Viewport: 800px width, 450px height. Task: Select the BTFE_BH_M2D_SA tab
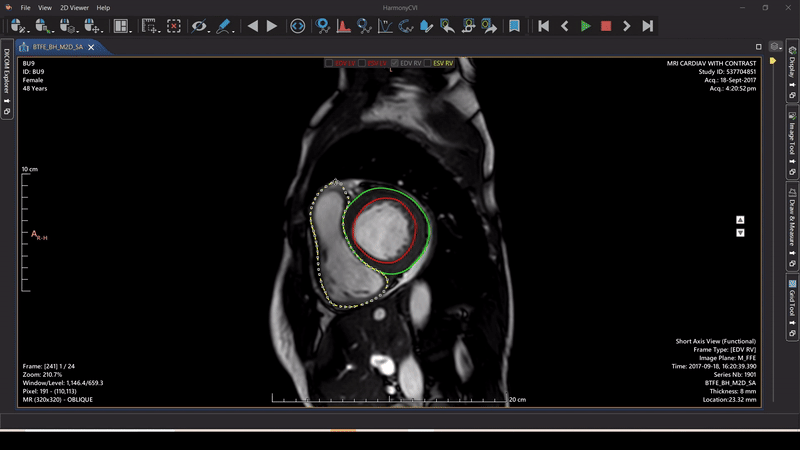pos(58,47)
